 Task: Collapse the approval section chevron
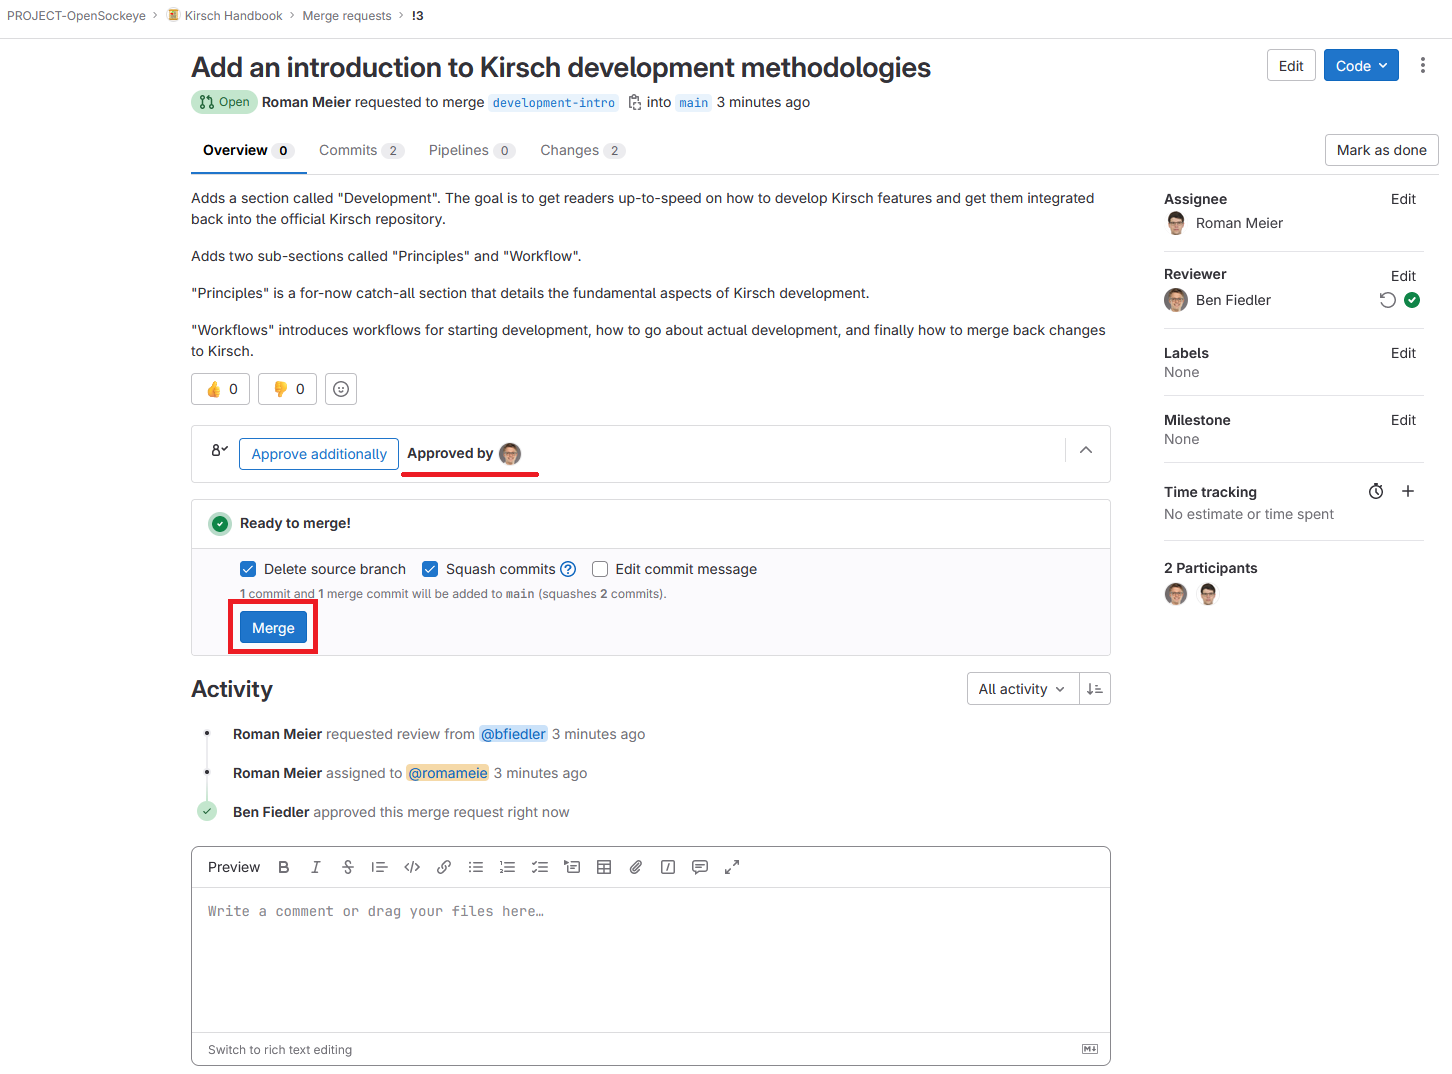click(1086, 450)
